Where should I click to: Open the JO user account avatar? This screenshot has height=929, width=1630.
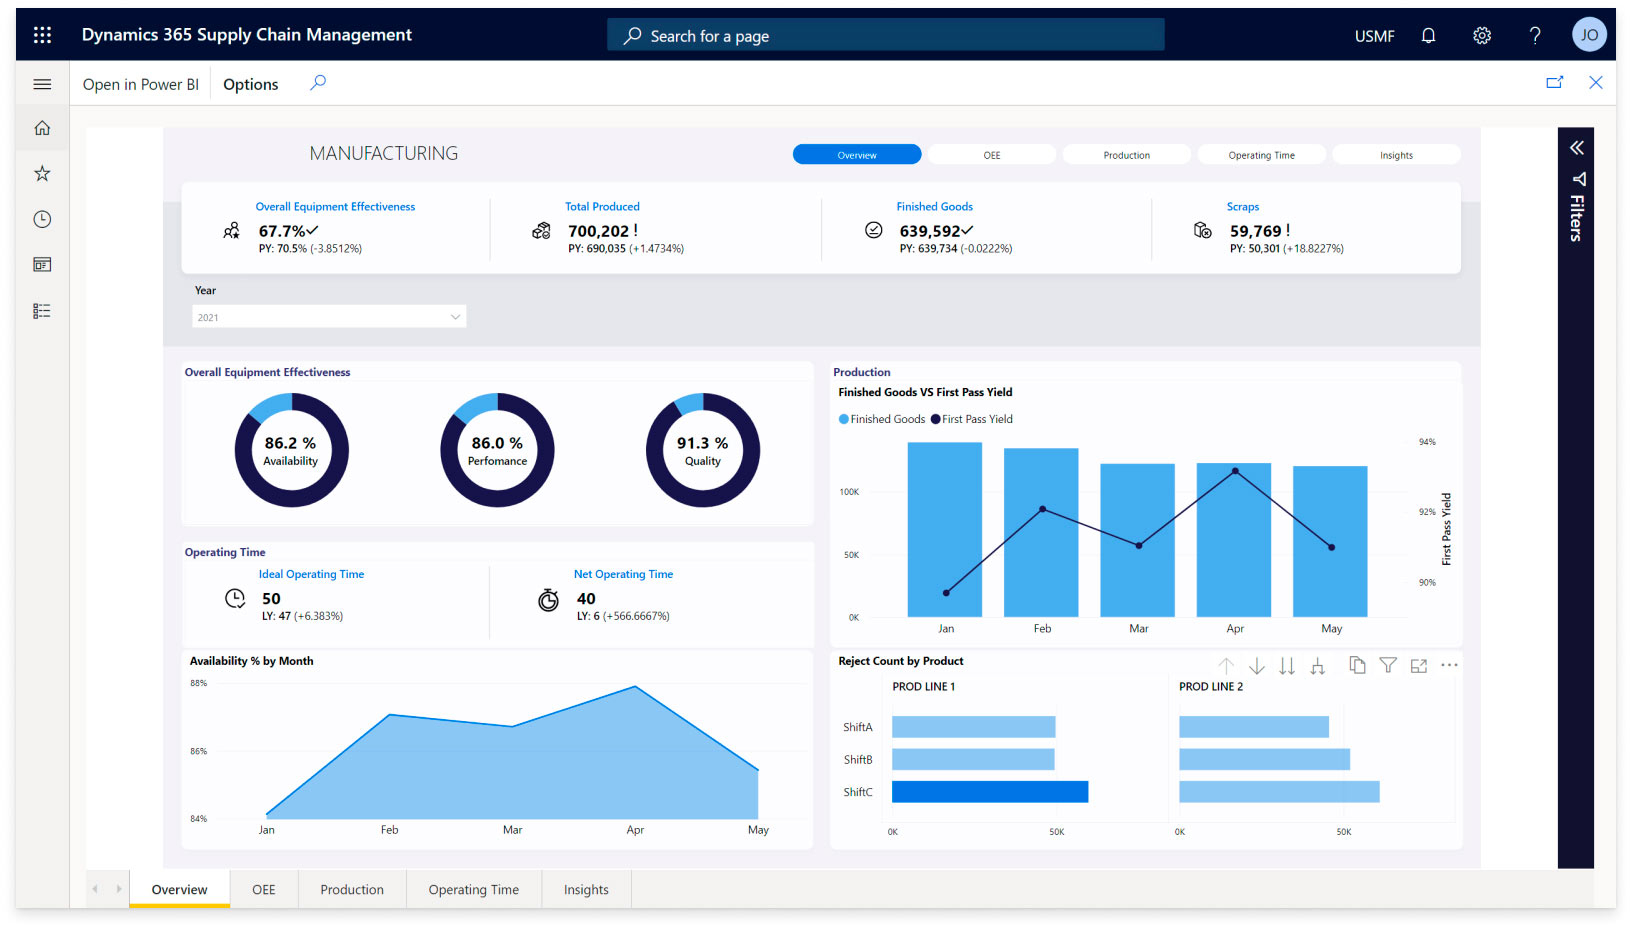(1589, 35)
